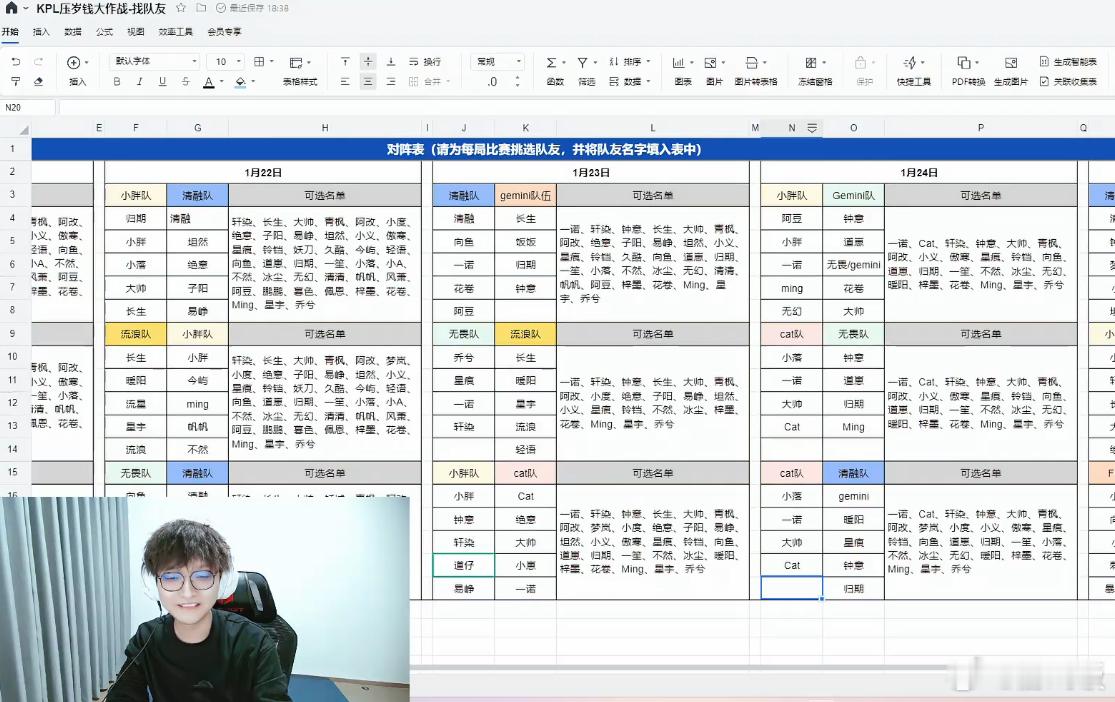This screenshot has height=702, width=1115.
Task: Open the 数据 data dropdown in toolbar
Action: pyautogui.click(x=629, y=82)
